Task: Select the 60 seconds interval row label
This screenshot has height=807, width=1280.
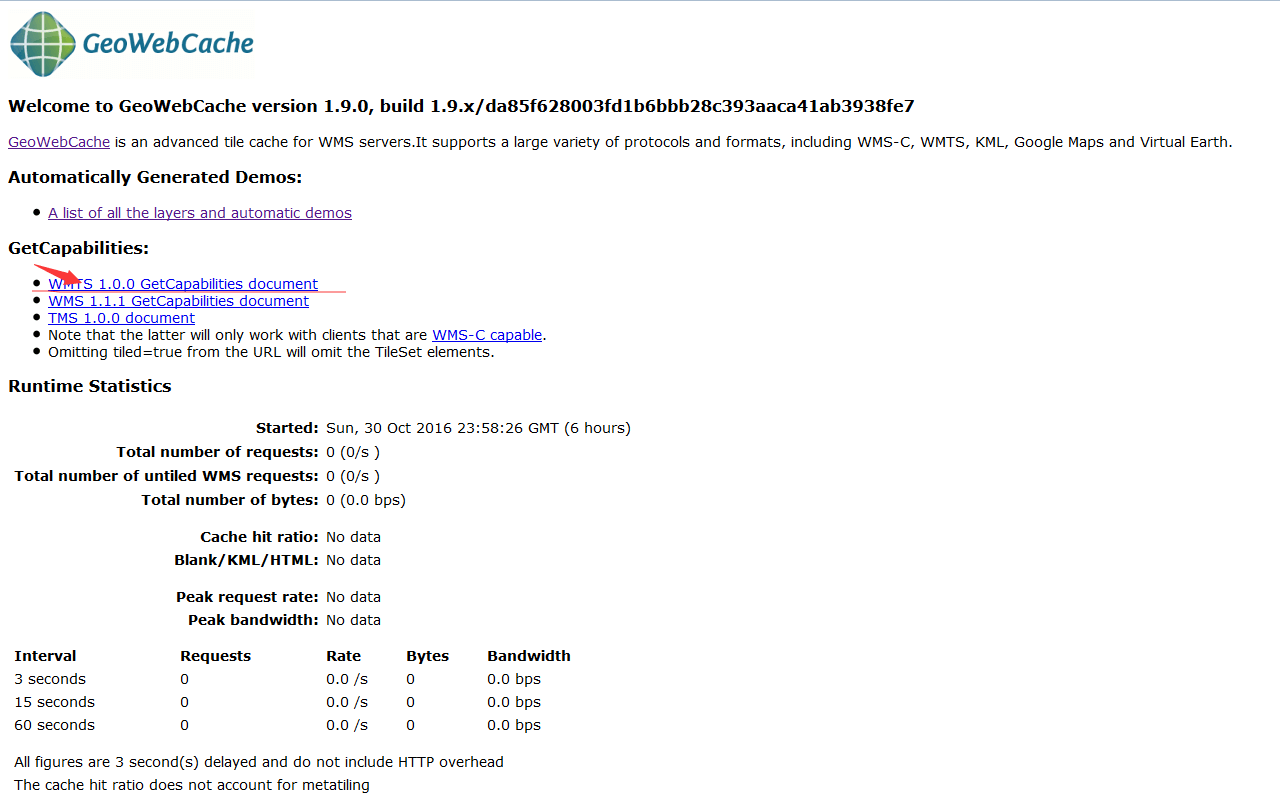Action: tap(54, 725)
